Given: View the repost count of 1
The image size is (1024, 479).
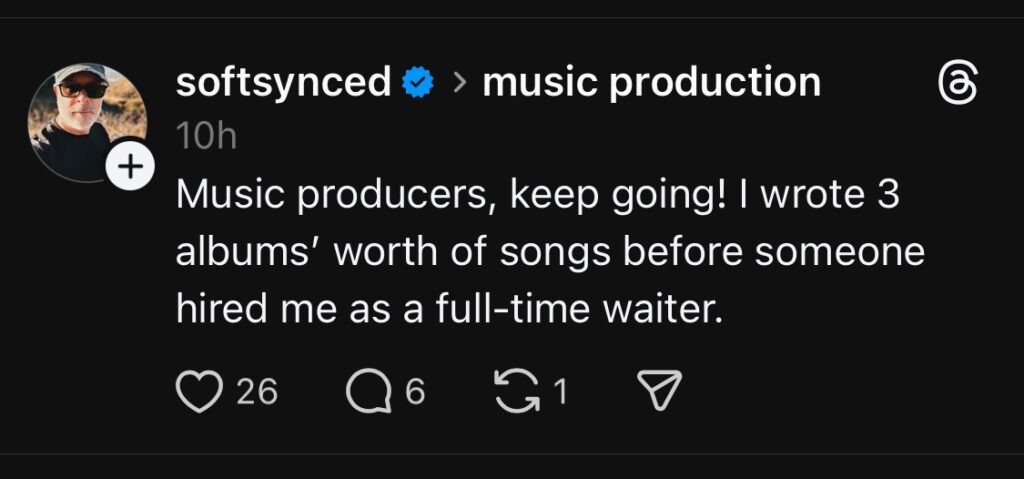Looking at the screenshot, I should [561, 391].
